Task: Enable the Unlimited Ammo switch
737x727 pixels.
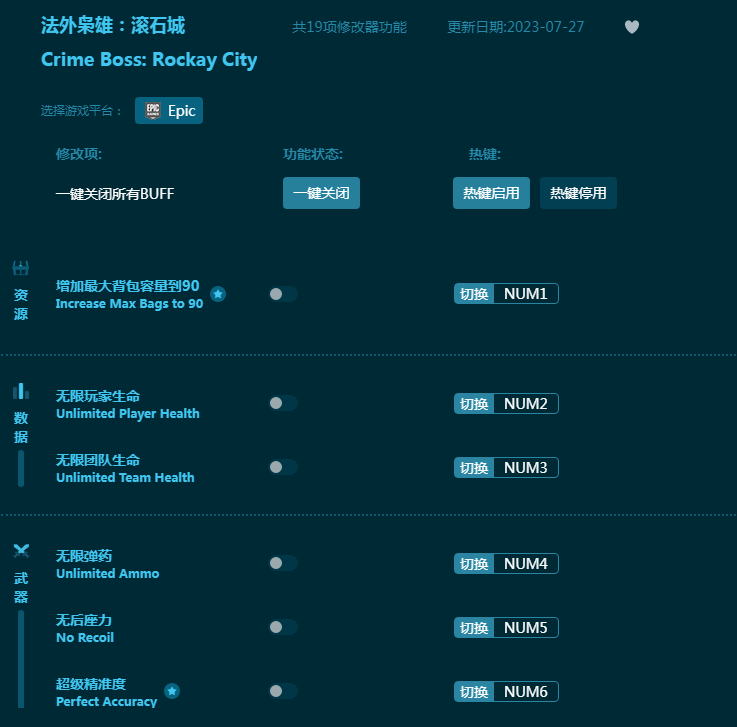Action: (x=283, y=563)
